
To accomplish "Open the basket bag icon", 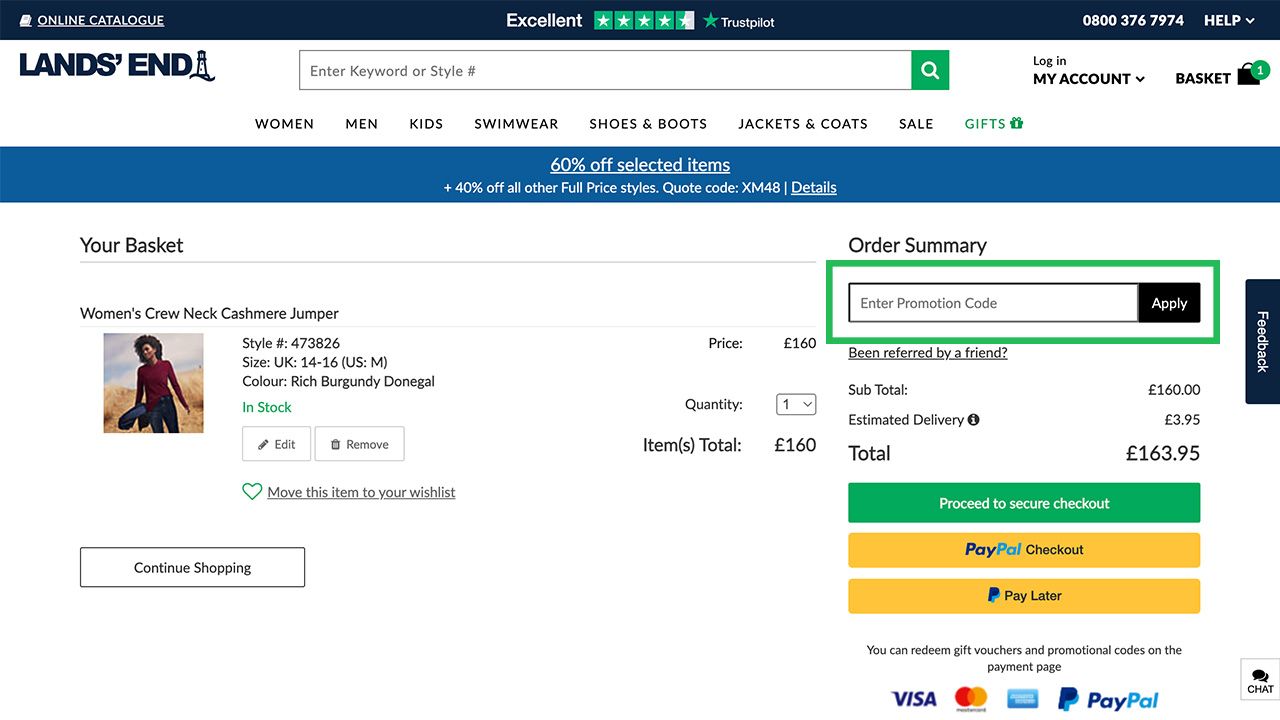I will 1249,75.
